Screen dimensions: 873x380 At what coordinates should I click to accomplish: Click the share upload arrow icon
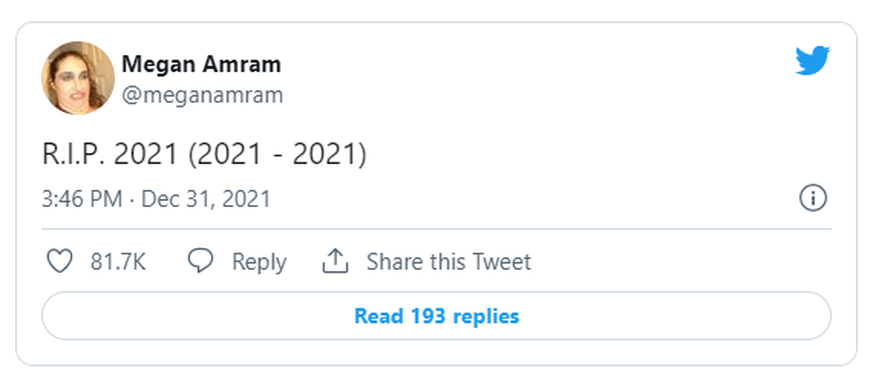(335, 261)
